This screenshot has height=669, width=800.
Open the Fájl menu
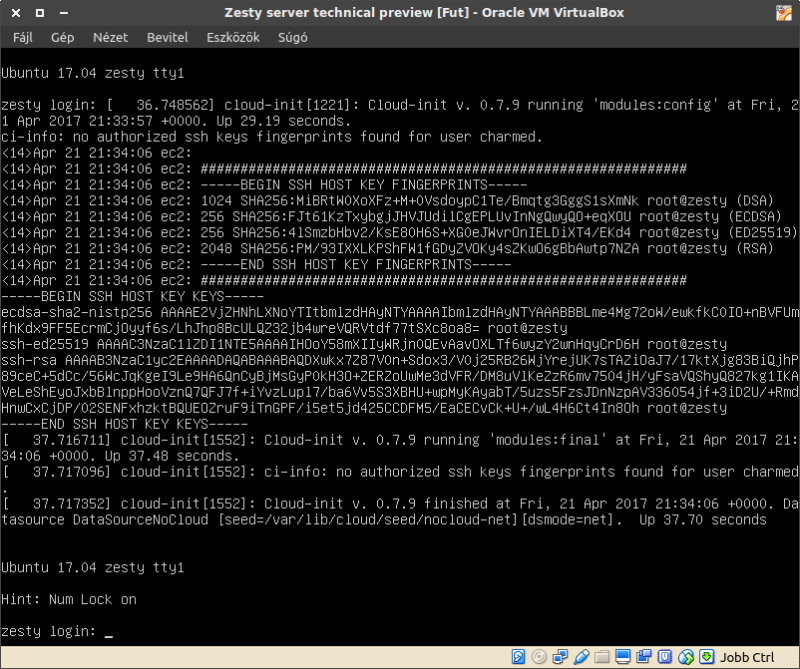point(23,38)
